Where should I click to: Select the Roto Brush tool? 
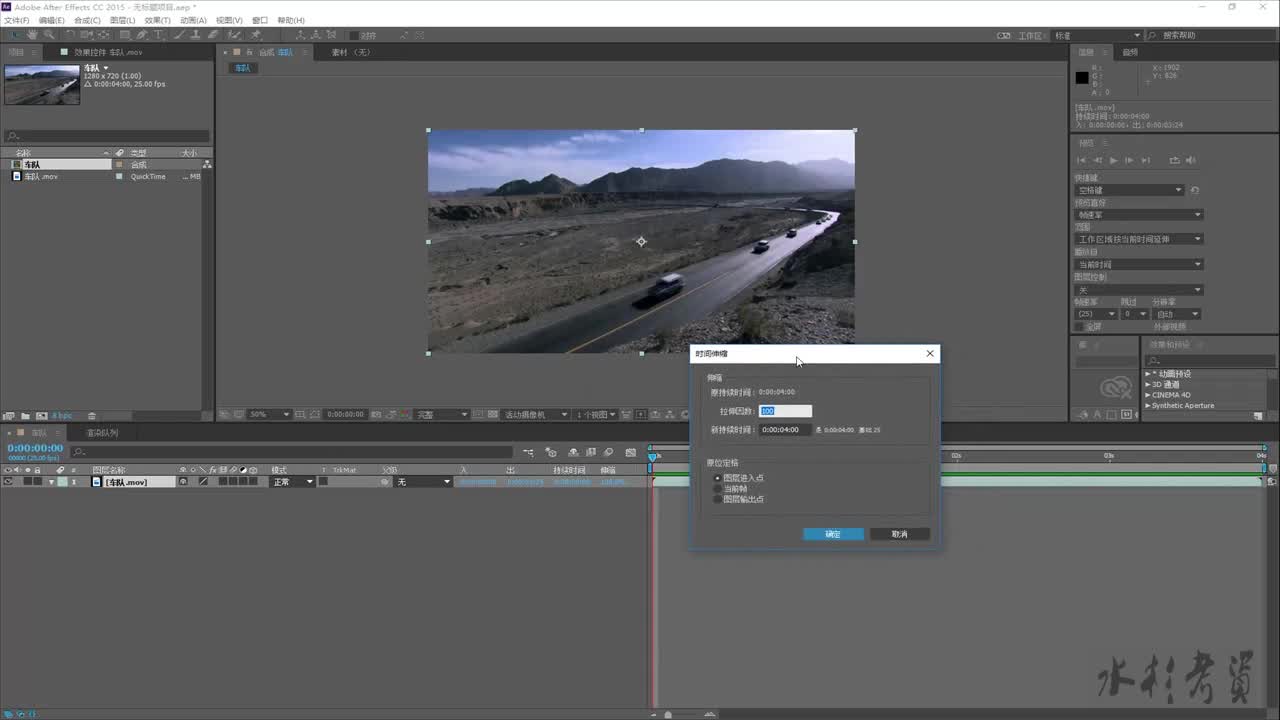pos(235,35)
